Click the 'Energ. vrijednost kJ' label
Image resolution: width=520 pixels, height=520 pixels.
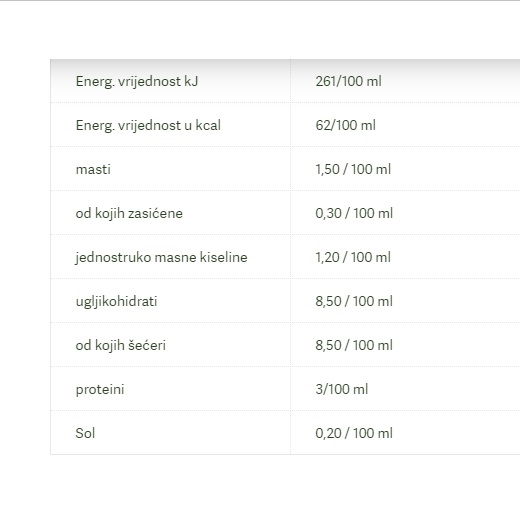pyautogui.click(x=137, y=81)
